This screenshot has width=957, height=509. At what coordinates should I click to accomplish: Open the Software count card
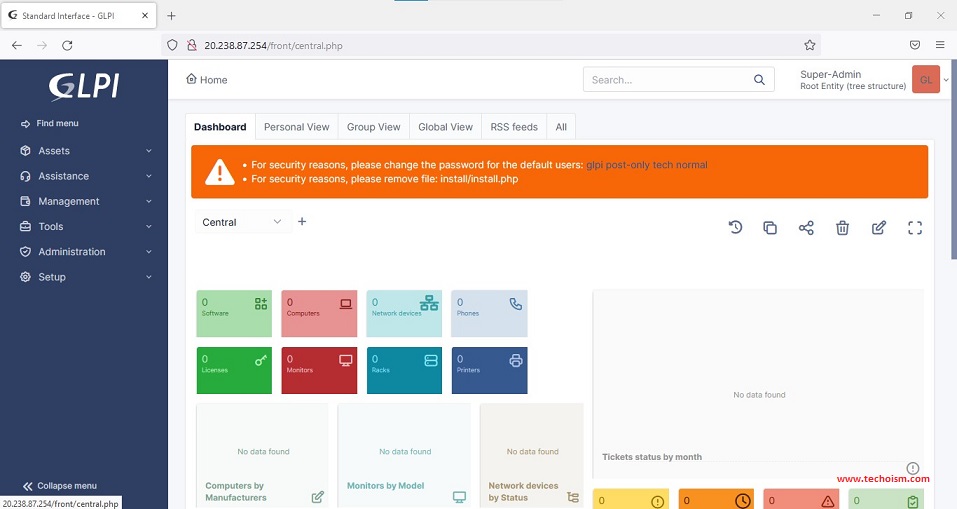pyautogui.click(x=234, y=314)
